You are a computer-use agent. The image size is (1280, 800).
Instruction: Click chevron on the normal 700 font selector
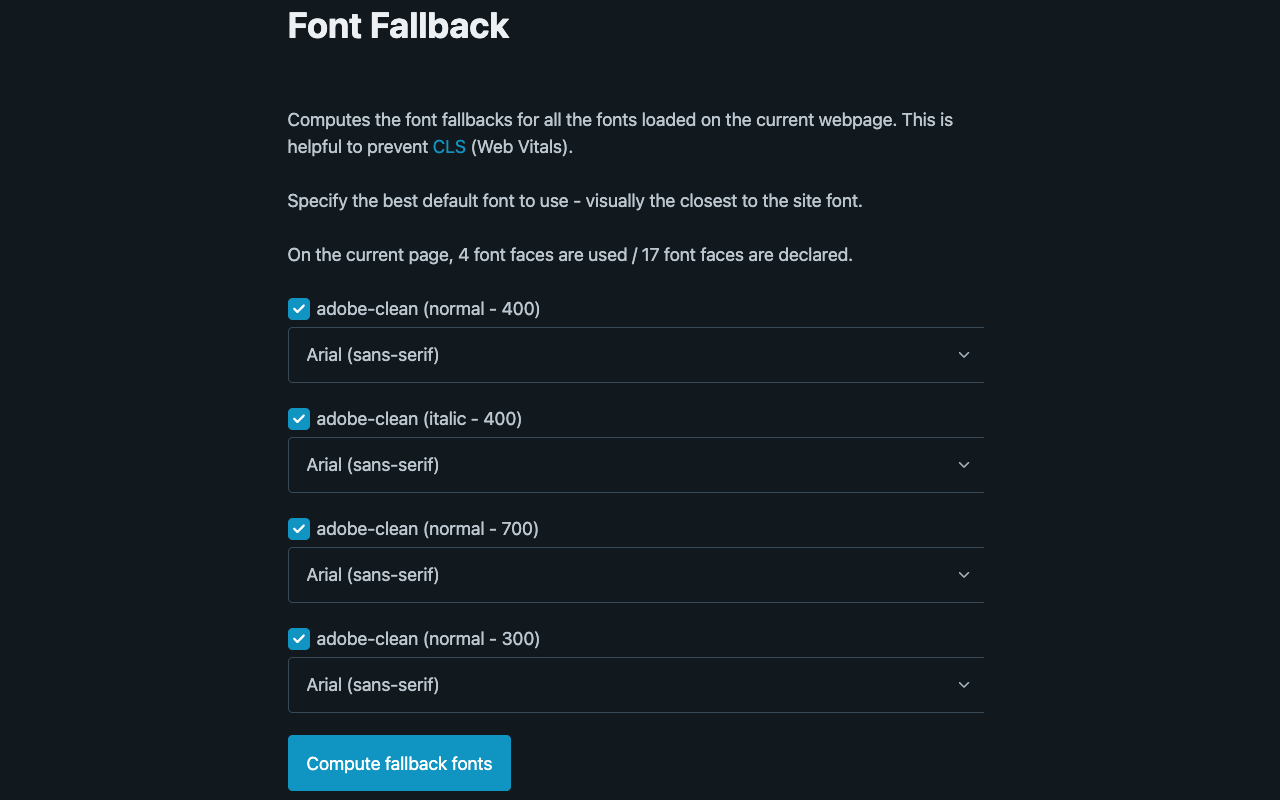(x=963, y=574)
